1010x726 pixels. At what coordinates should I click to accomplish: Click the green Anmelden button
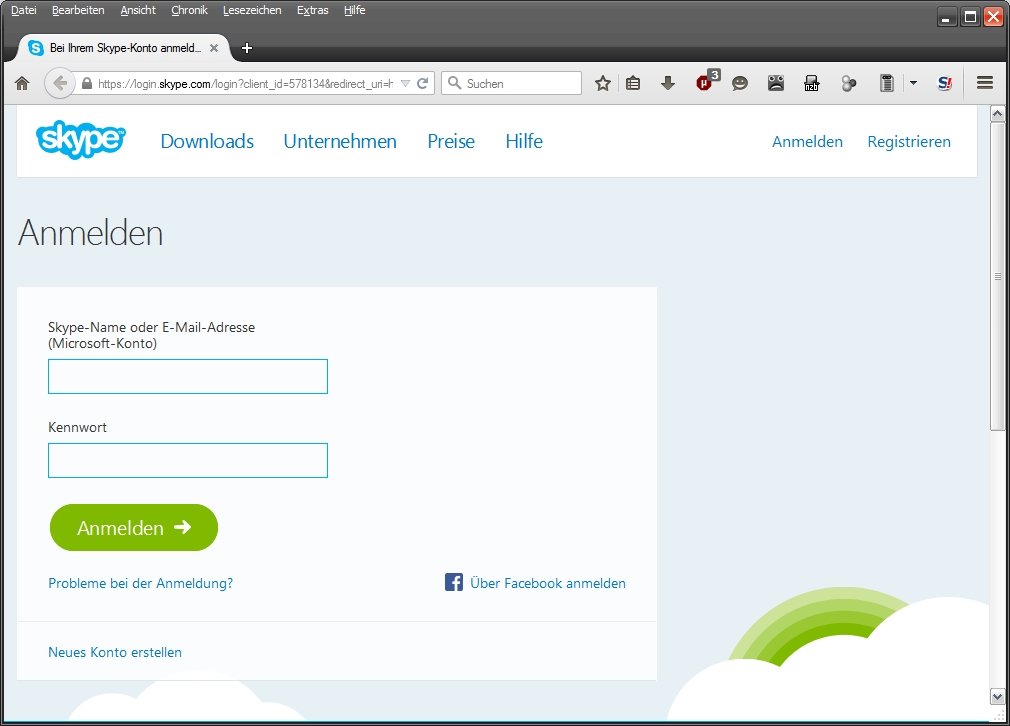pos(134,528)
